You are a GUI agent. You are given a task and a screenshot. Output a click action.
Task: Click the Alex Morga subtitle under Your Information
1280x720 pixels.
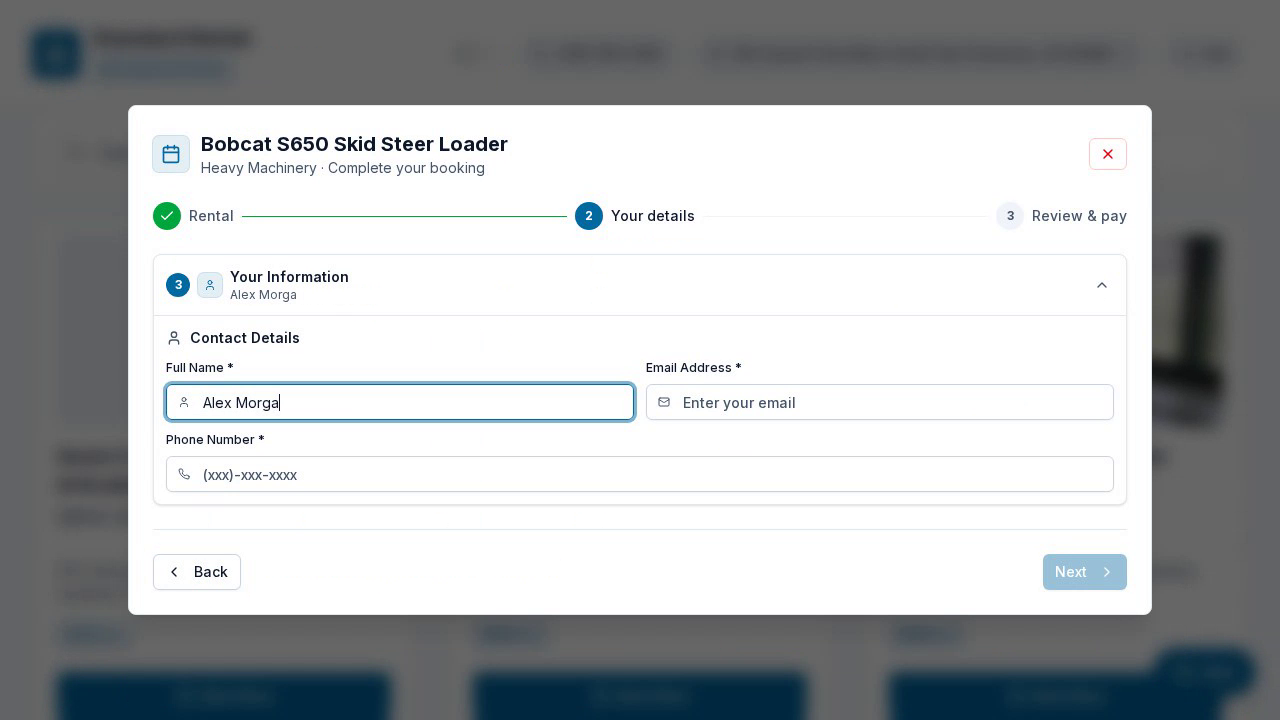tap(263, 295)
